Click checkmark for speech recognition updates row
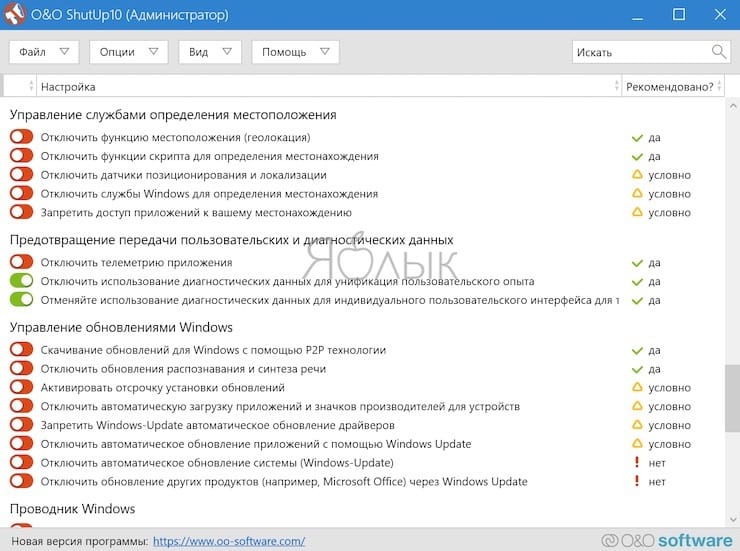The width and height of the screenshot is (740, 551). pyautogui.click(x=637, y=369)
